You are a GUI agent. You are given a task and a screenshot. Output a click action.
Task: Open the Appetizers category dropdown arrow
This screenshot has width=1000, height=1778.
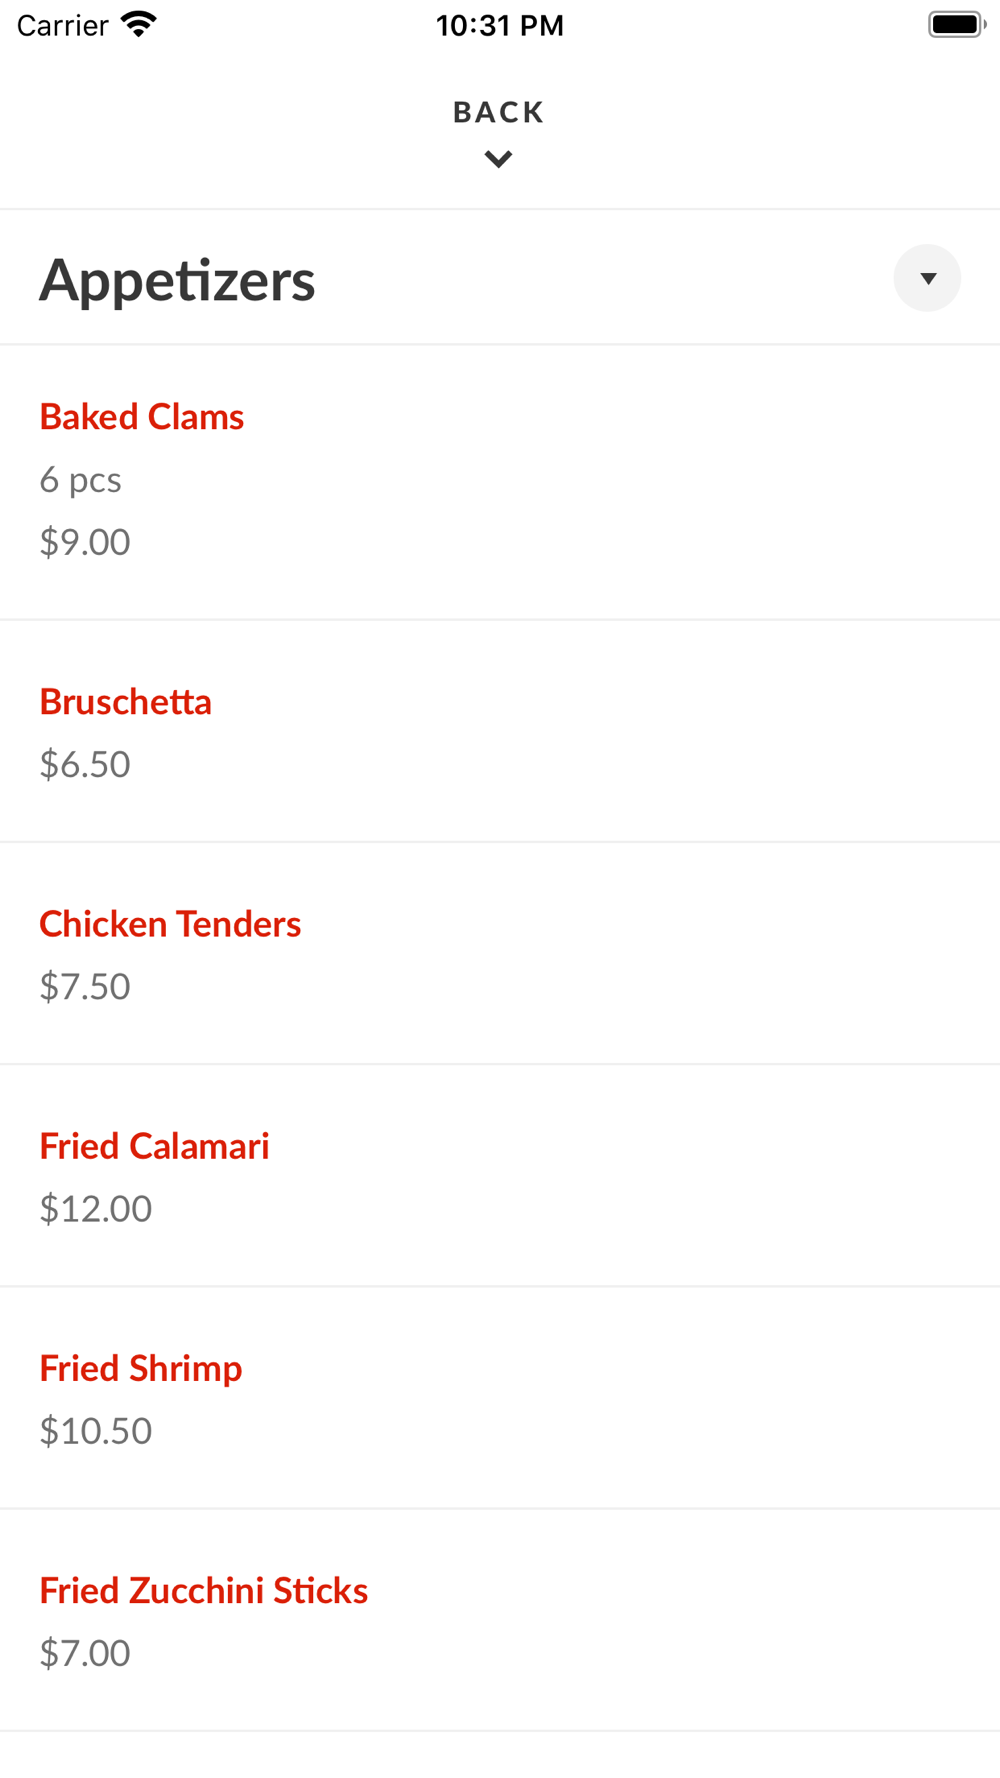click(927, 278)
